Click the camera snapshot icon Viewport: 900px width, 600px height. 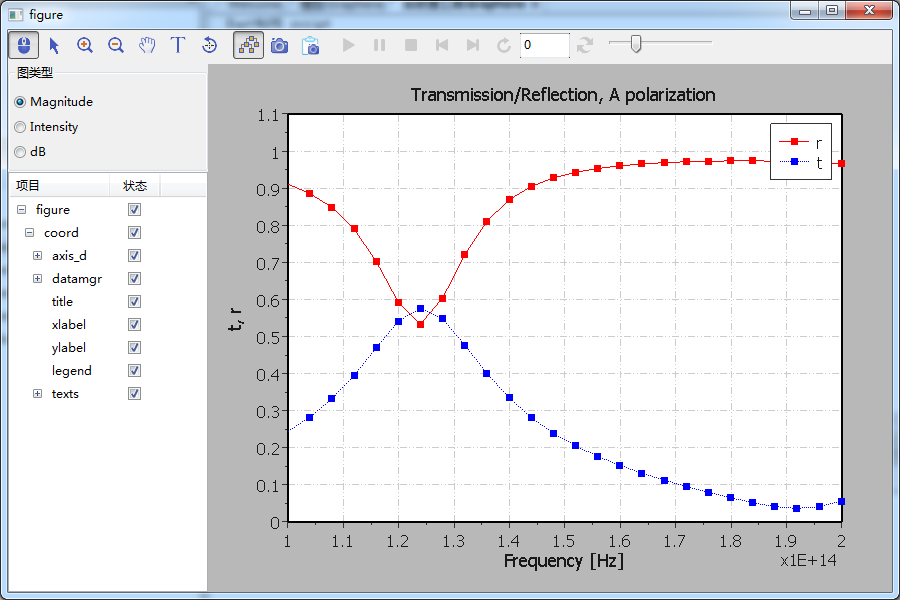[280, 45]
